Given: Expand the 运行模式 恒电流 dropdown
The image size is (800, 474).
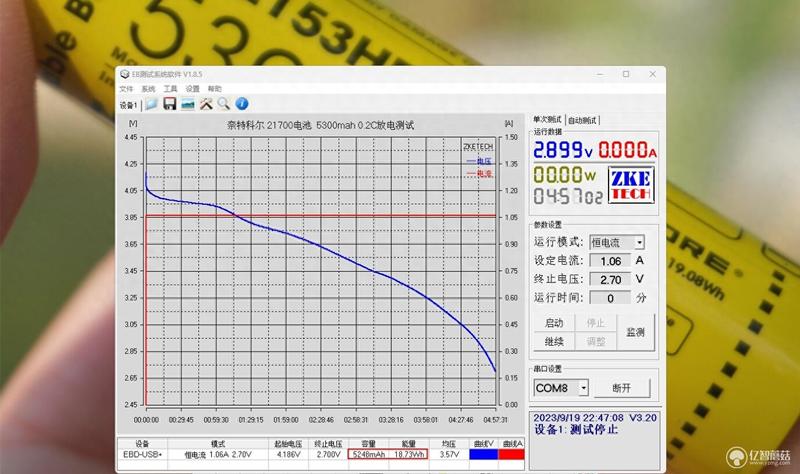Looking at the screenshot, I should (639, 242).
